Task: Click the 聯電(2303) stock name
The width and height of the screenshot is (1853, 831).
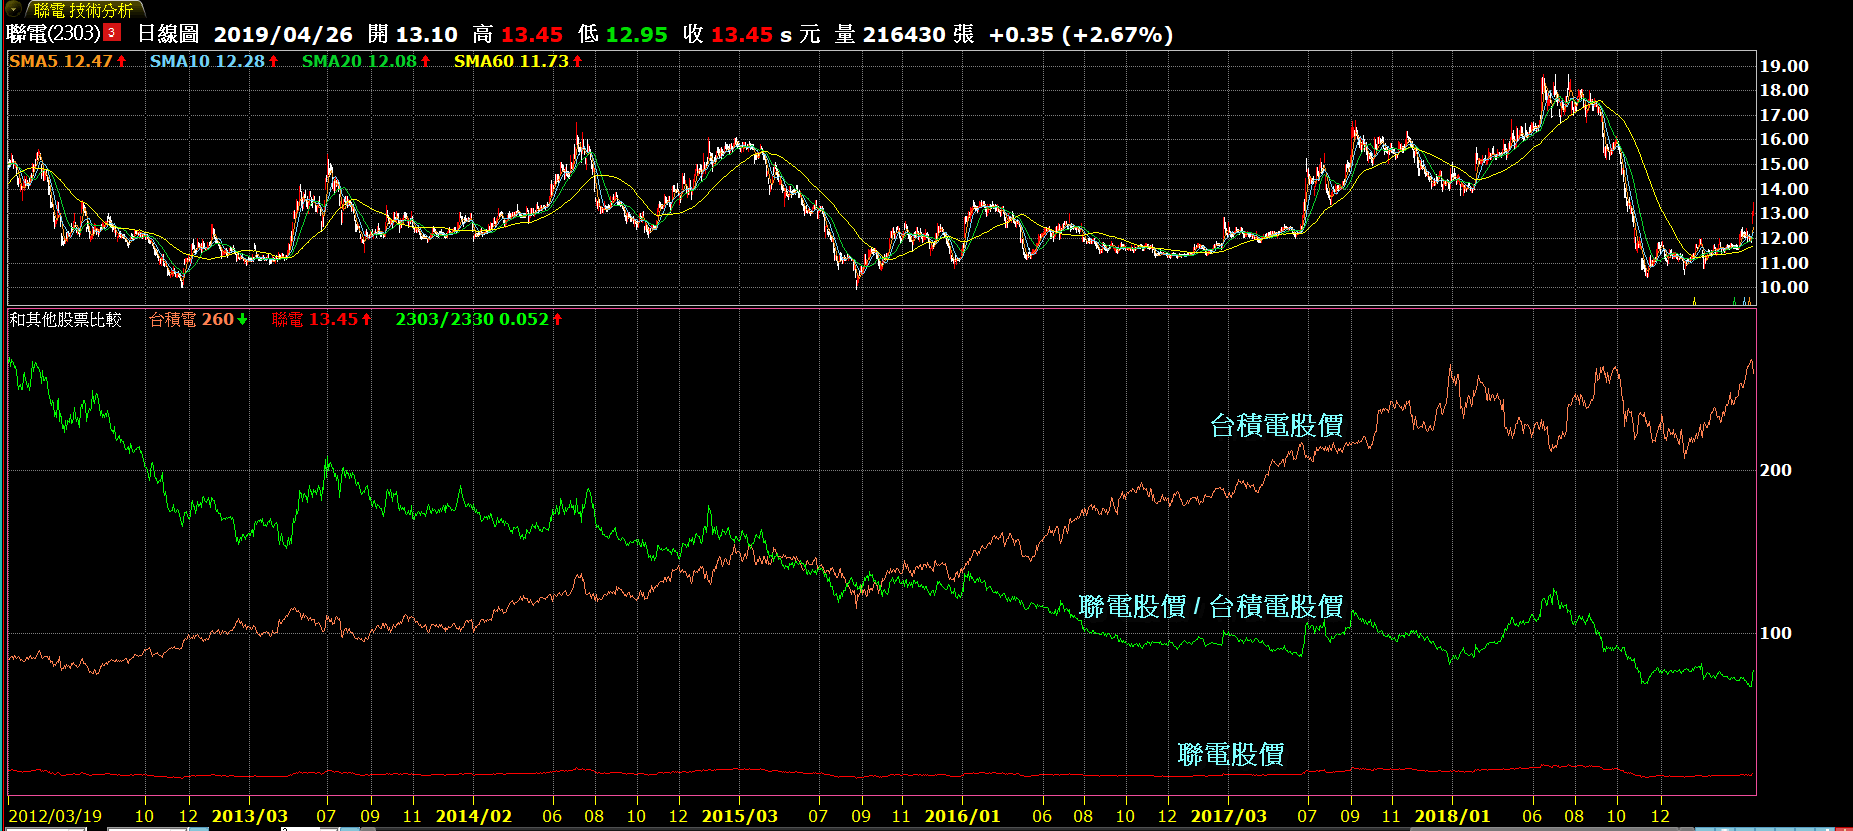Action: point(54,33)
